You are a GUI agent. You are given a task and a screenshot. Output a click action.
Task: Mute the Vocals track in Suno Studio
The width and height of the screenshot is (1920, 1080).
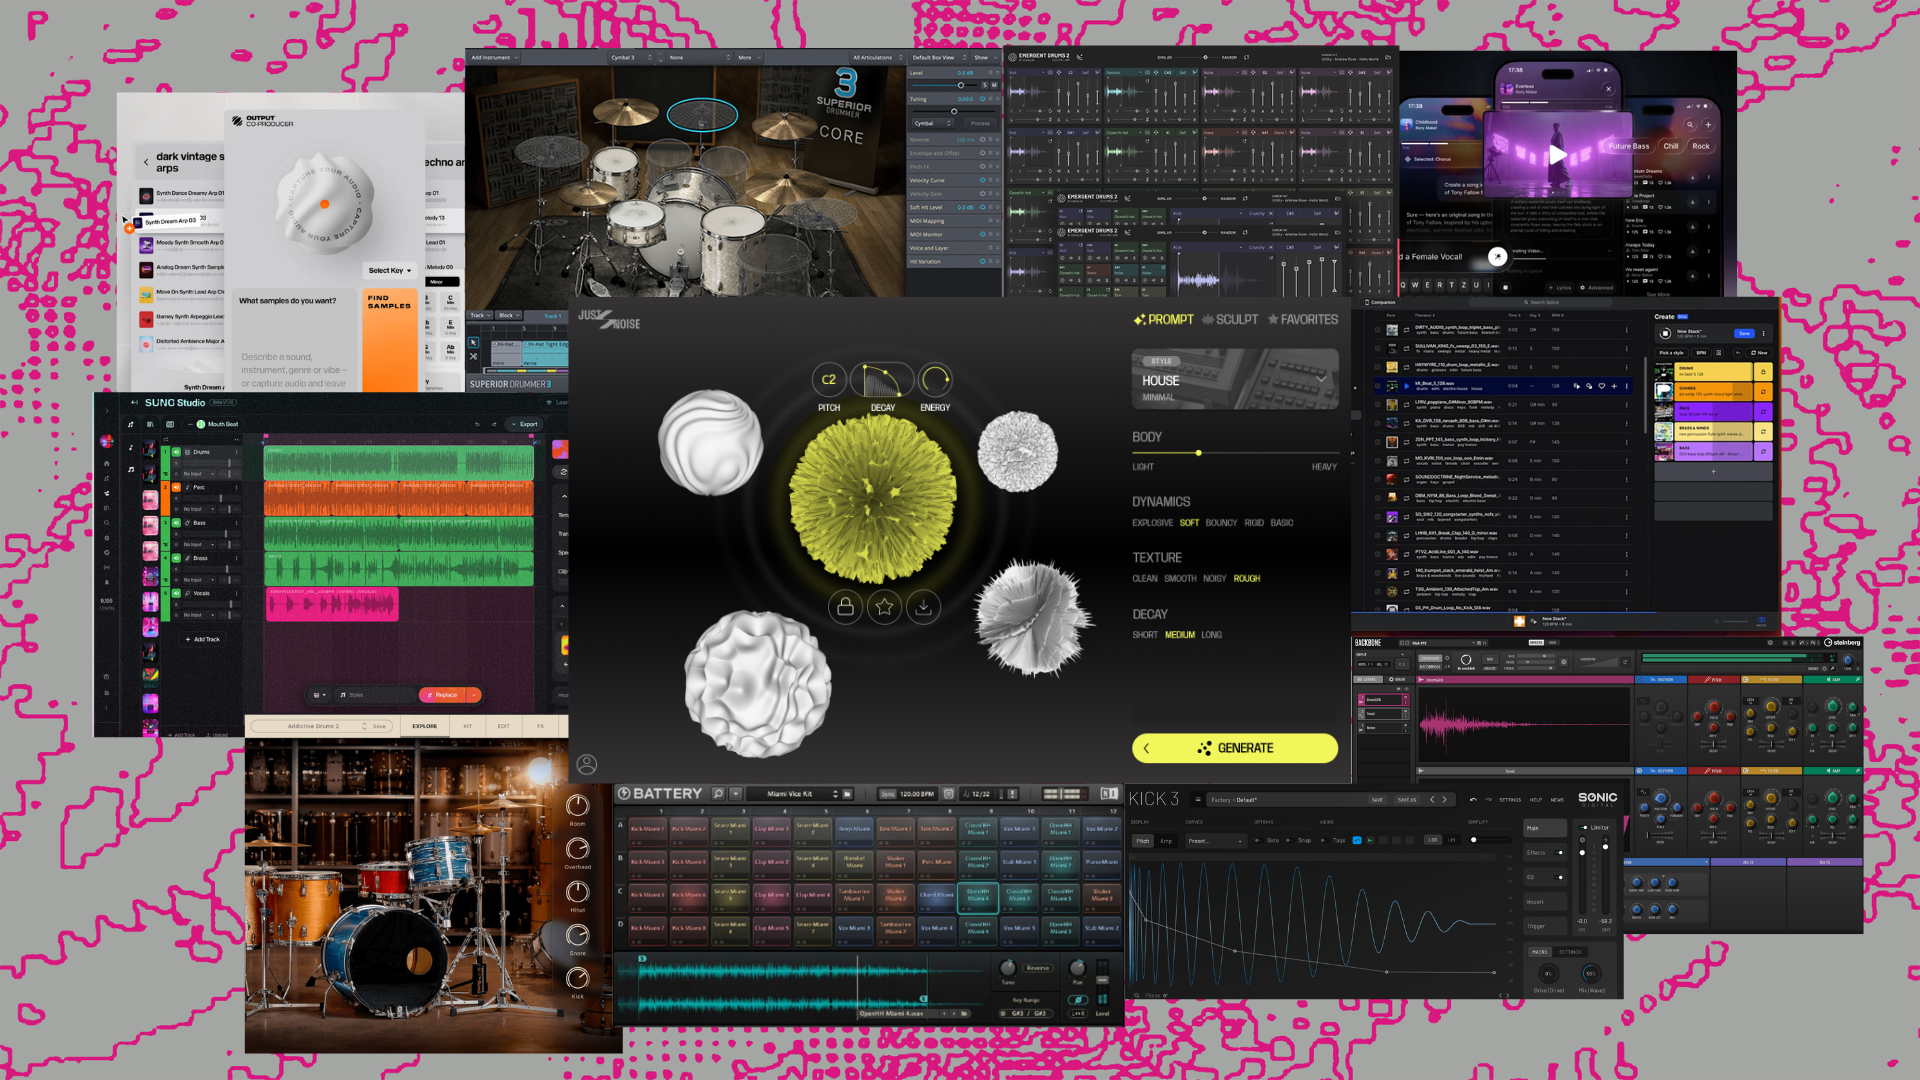pos(176,593)
